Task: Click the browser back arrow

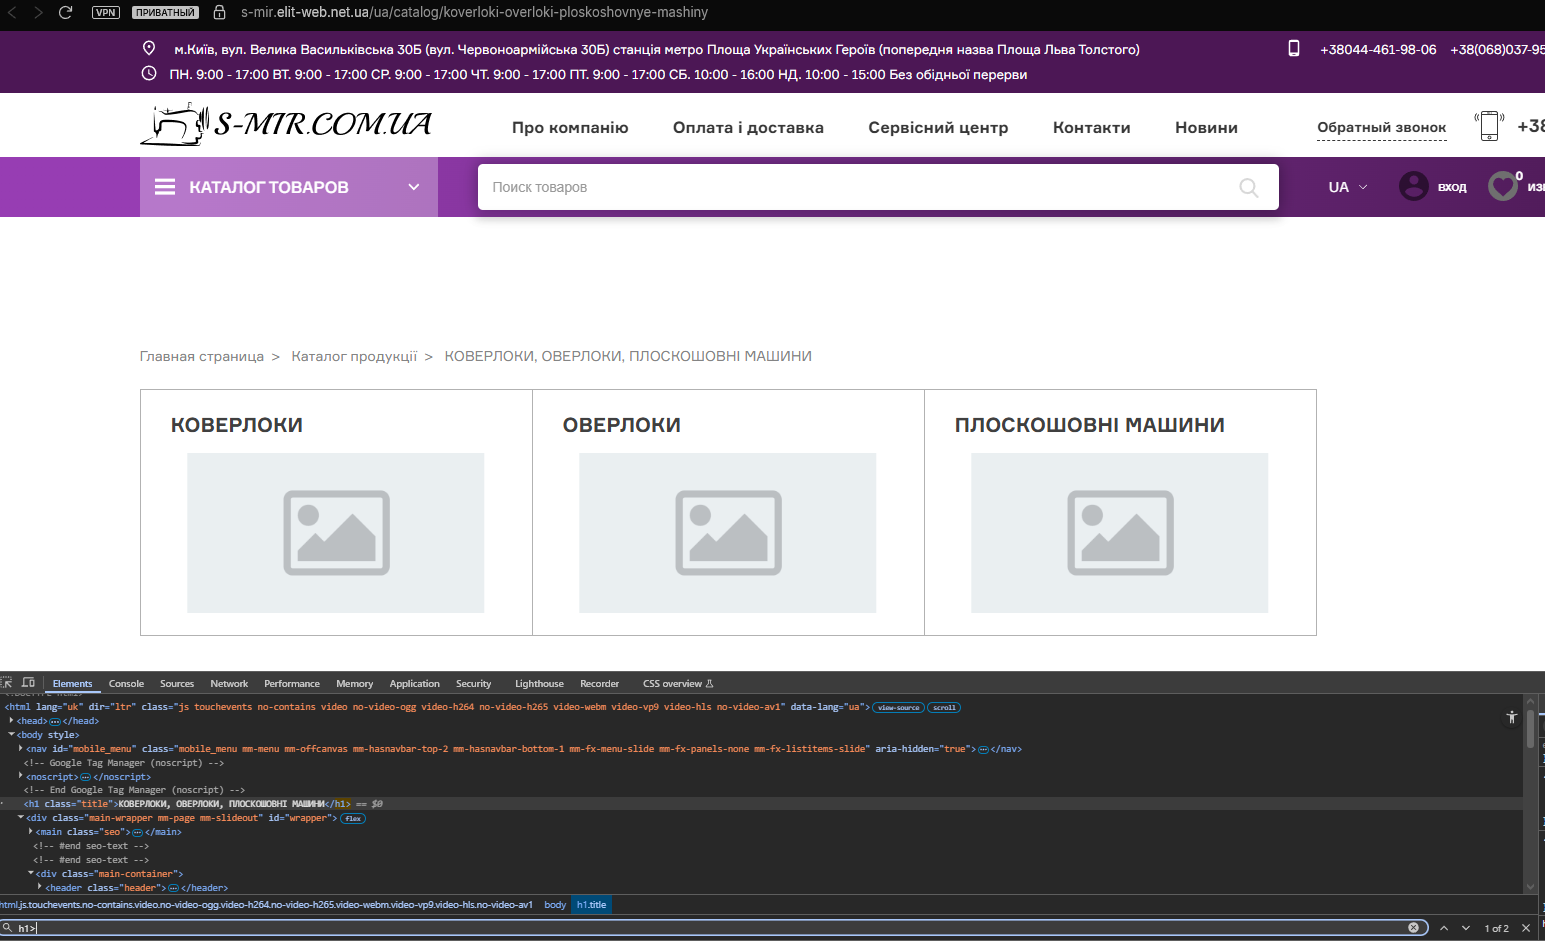Action: 13,12
